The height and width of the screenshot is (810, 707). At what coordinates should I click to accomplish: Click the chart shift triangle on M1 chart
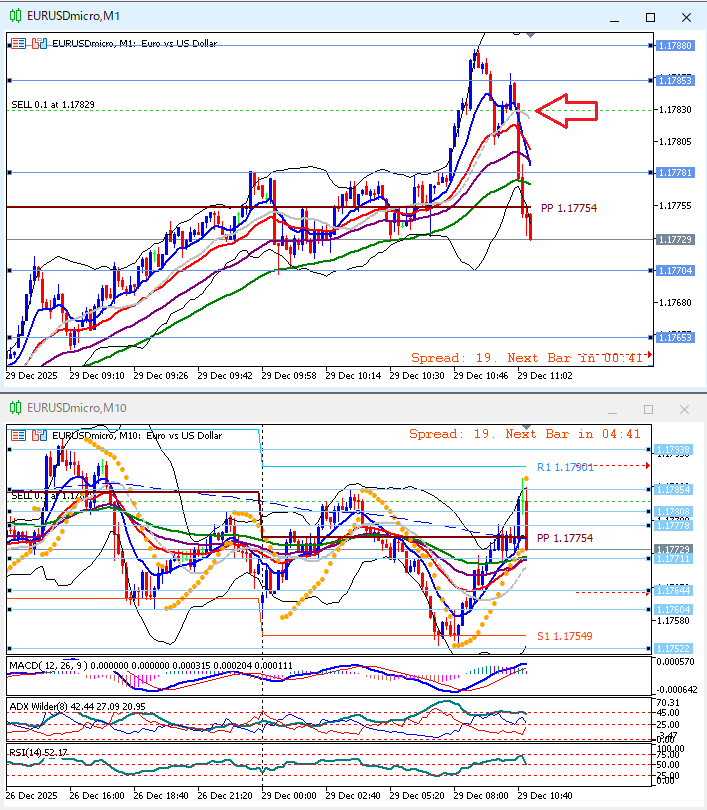coord(531,35)
